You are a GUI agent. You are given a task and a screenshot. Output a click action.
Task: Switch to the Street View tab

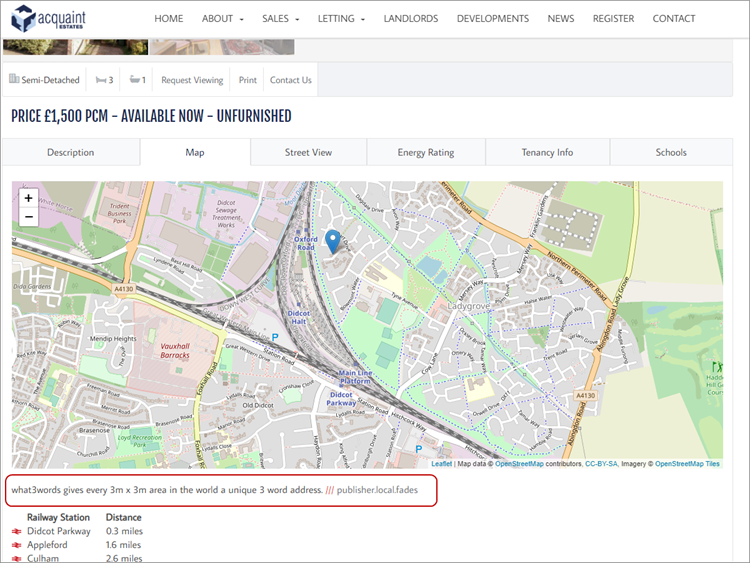(308, 153)
